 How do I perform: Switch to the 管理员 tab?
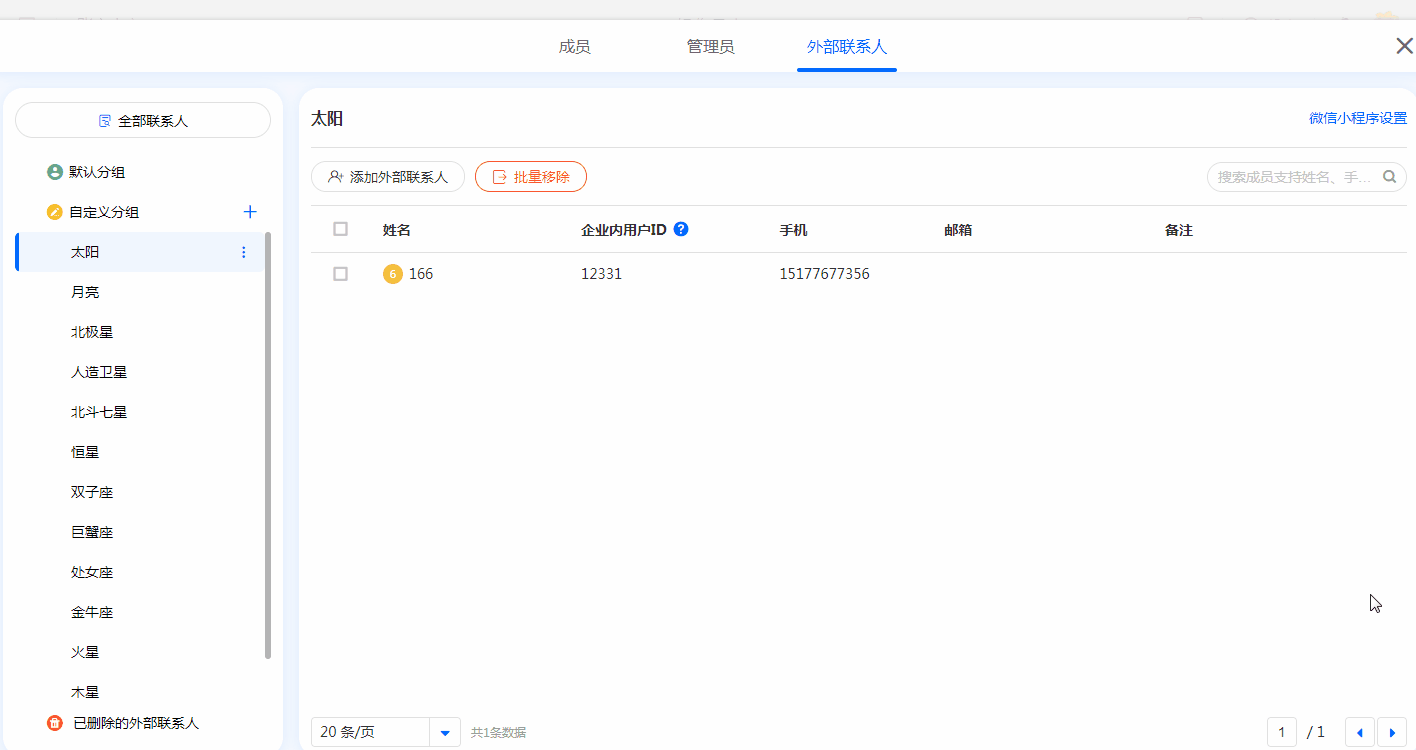click(x=710, y=47)
